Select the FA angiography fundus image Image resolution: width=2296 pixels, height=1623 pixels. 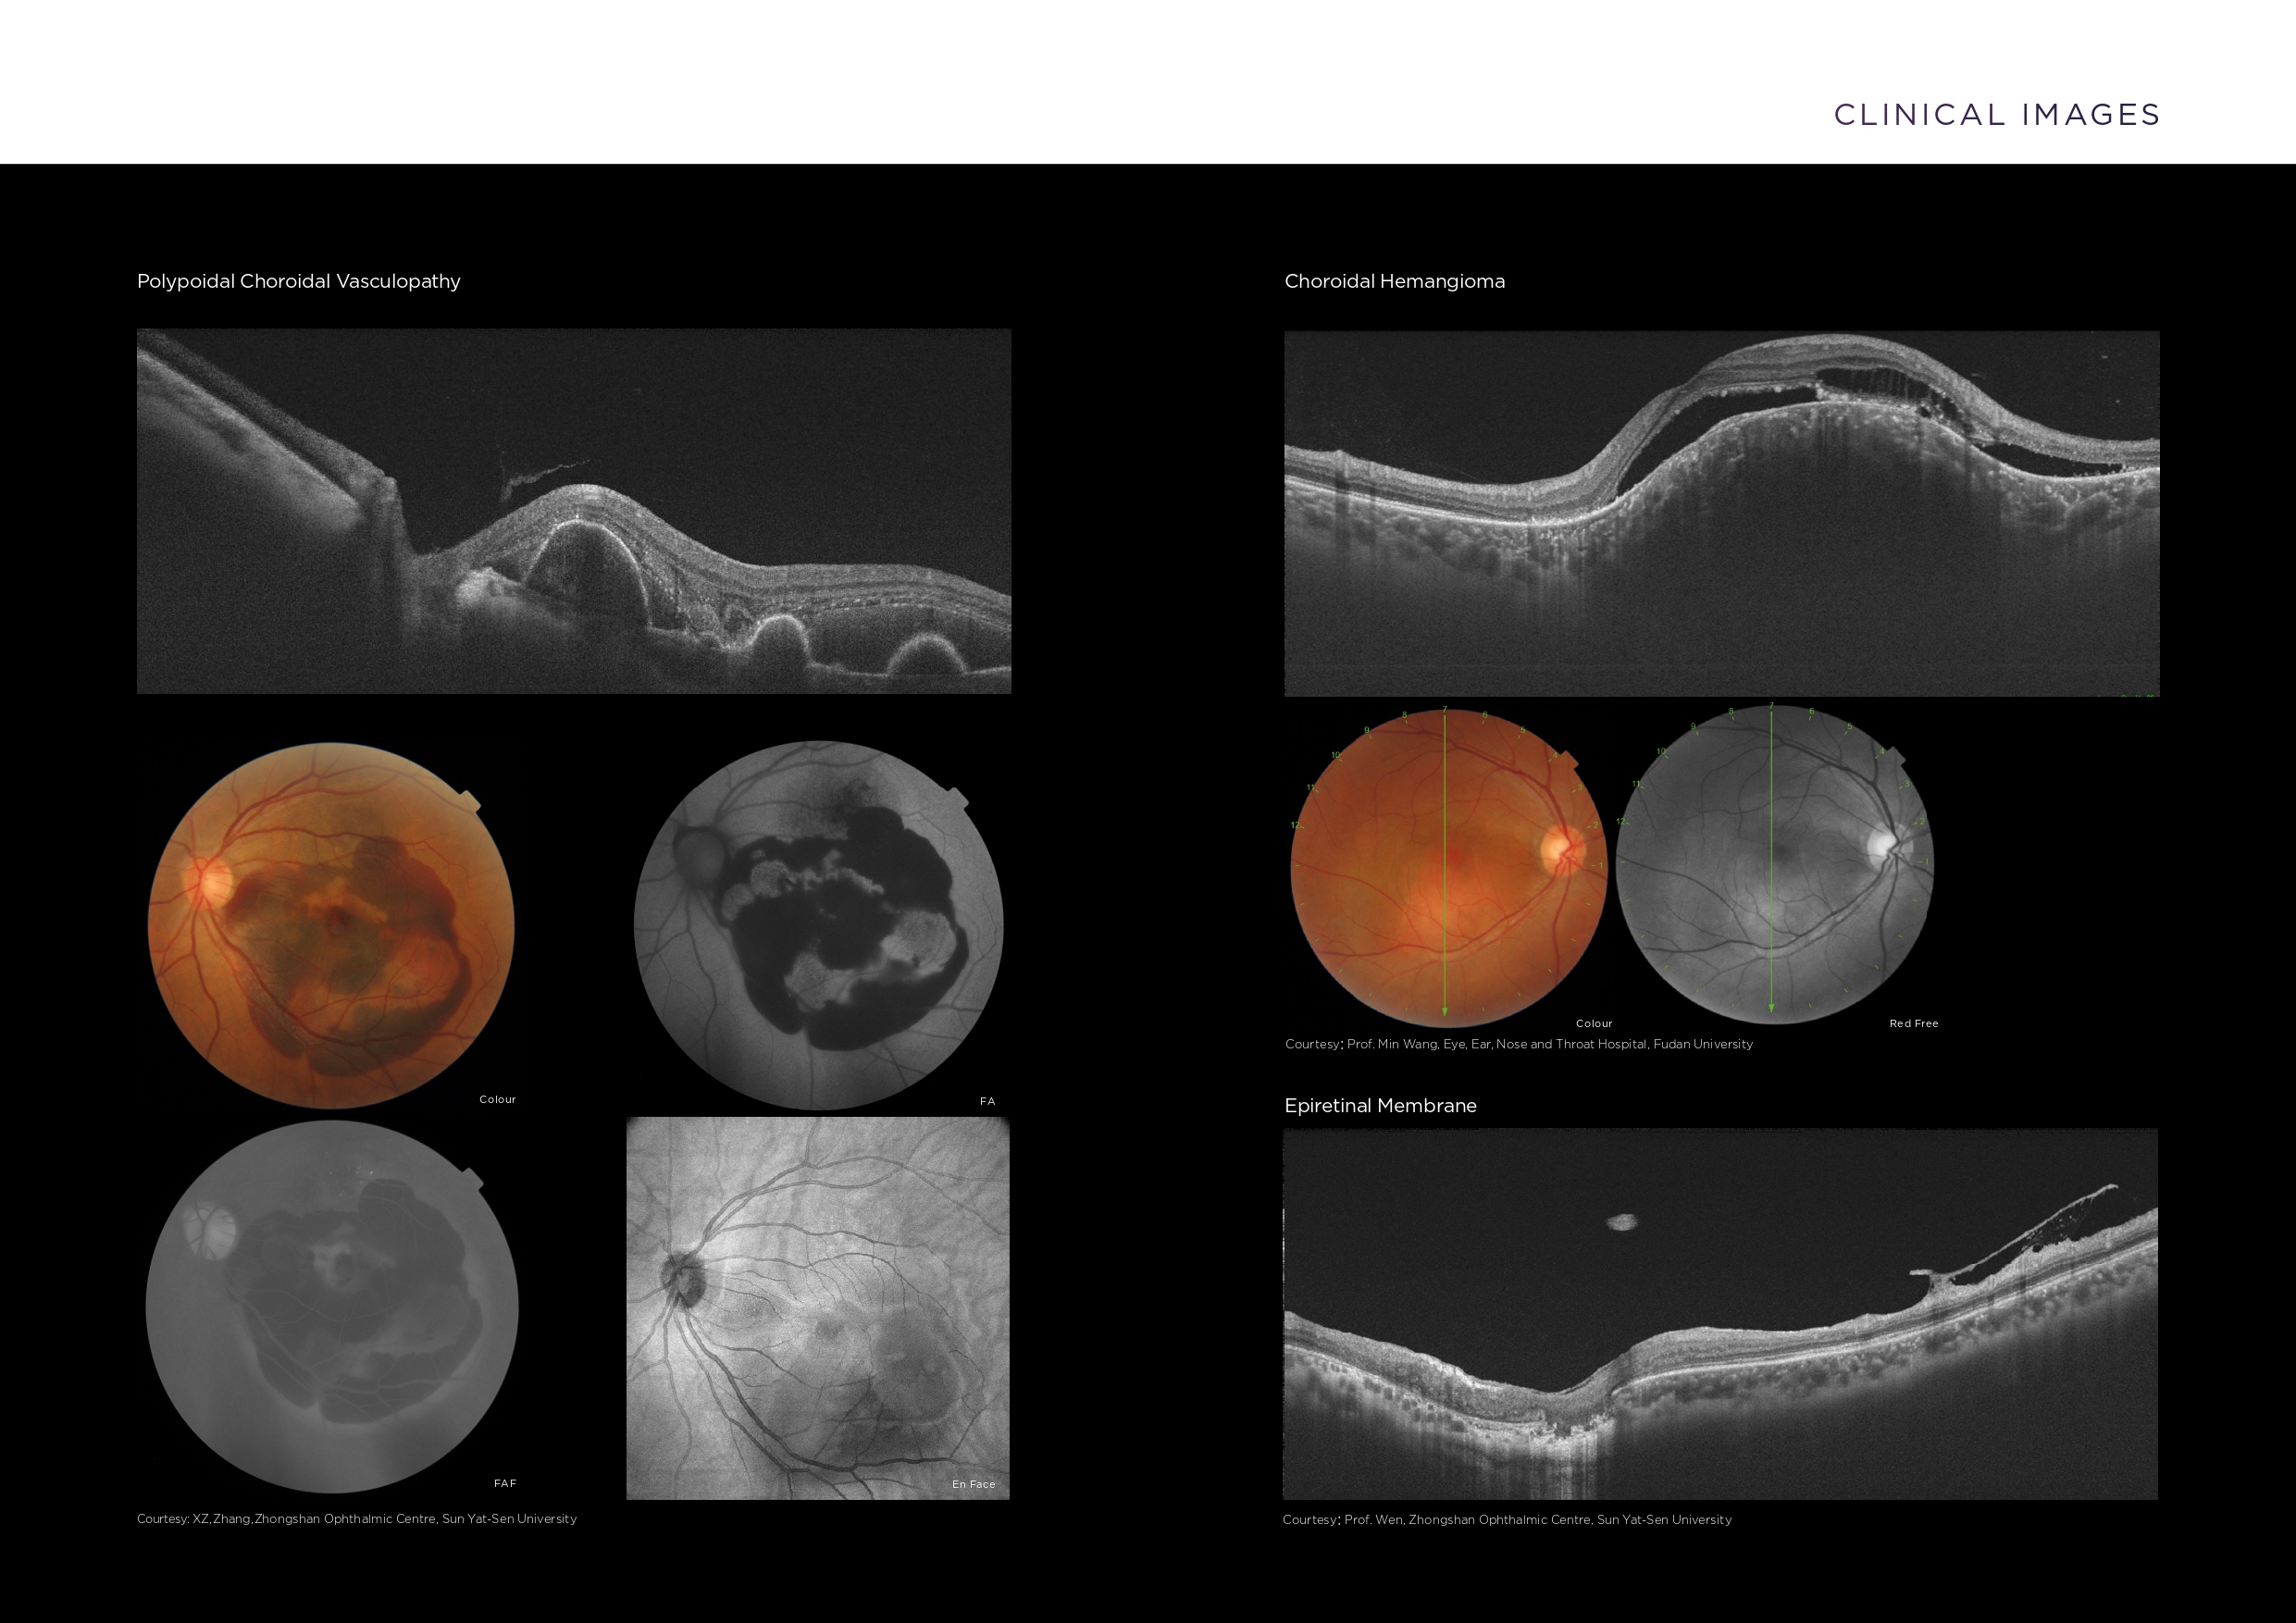(x=818, y=925)
